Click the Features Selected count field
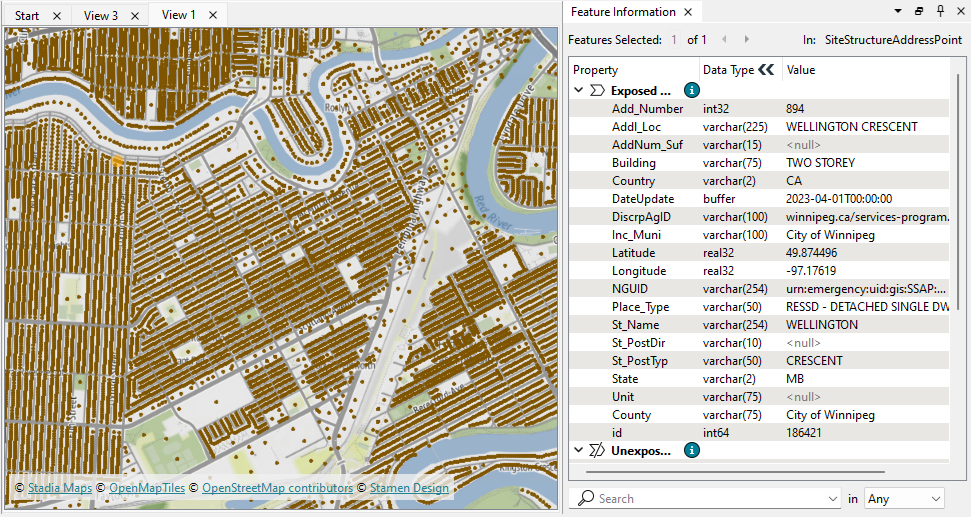 674,40
